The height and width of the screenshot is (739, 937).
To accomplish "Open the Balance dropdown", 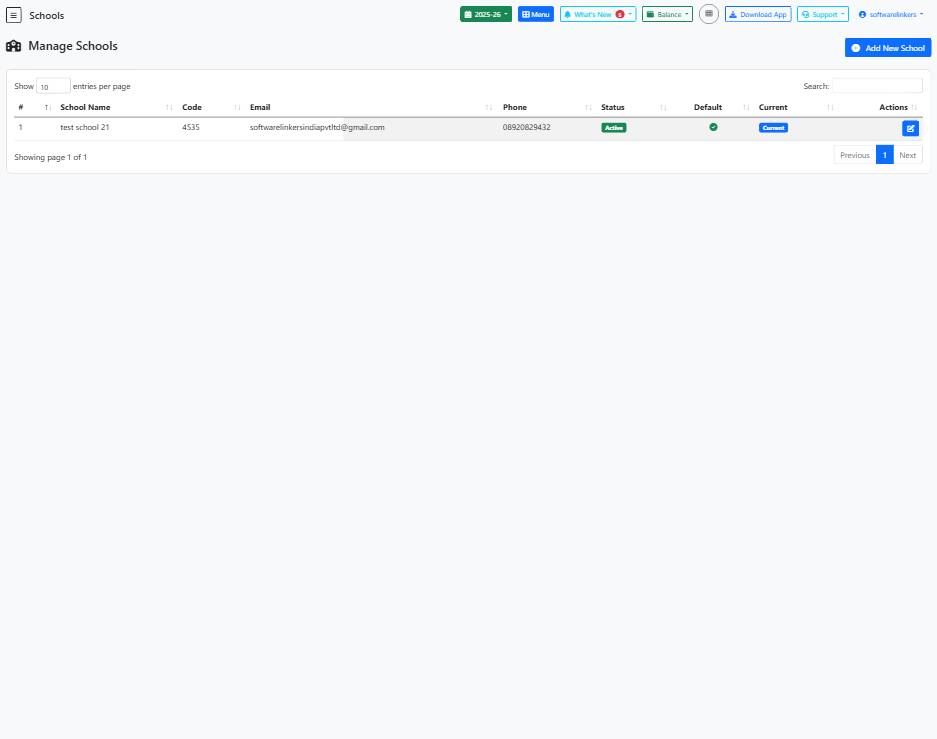I will coord(666,14).
